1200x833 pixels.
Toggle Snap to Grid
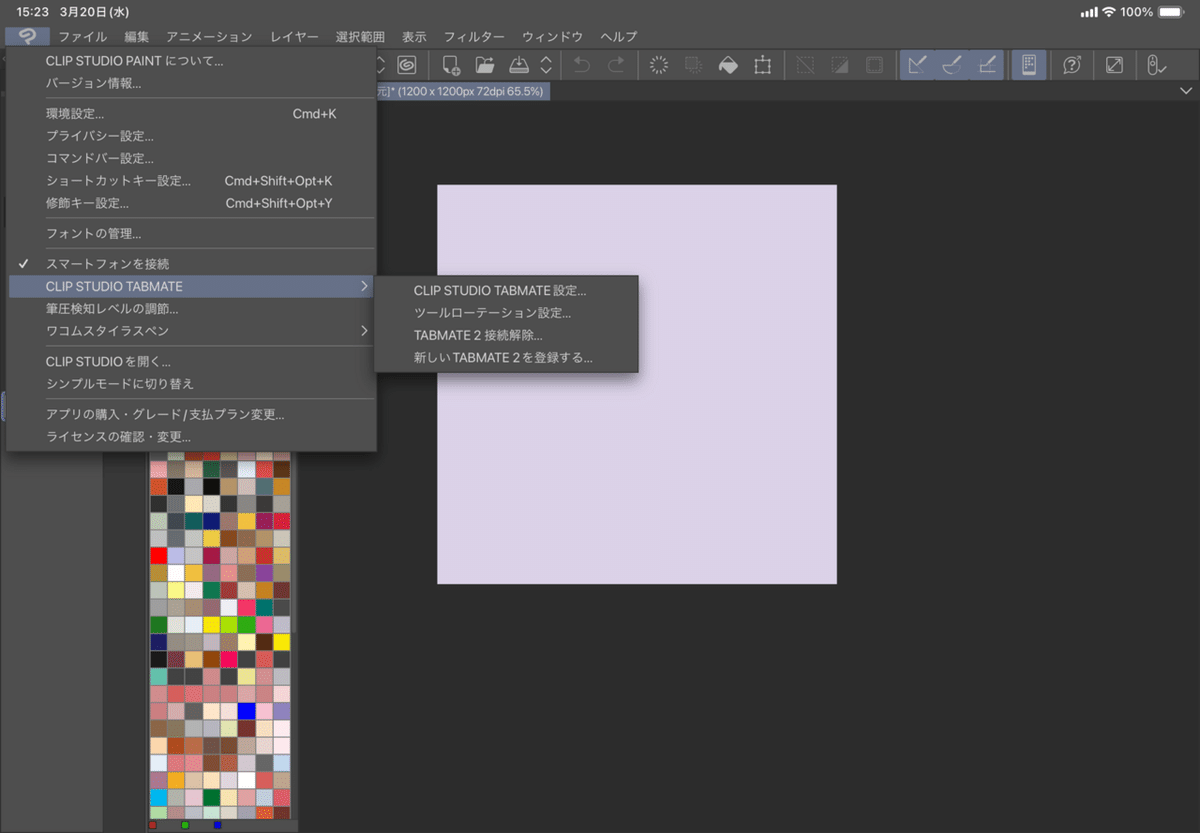986,65
